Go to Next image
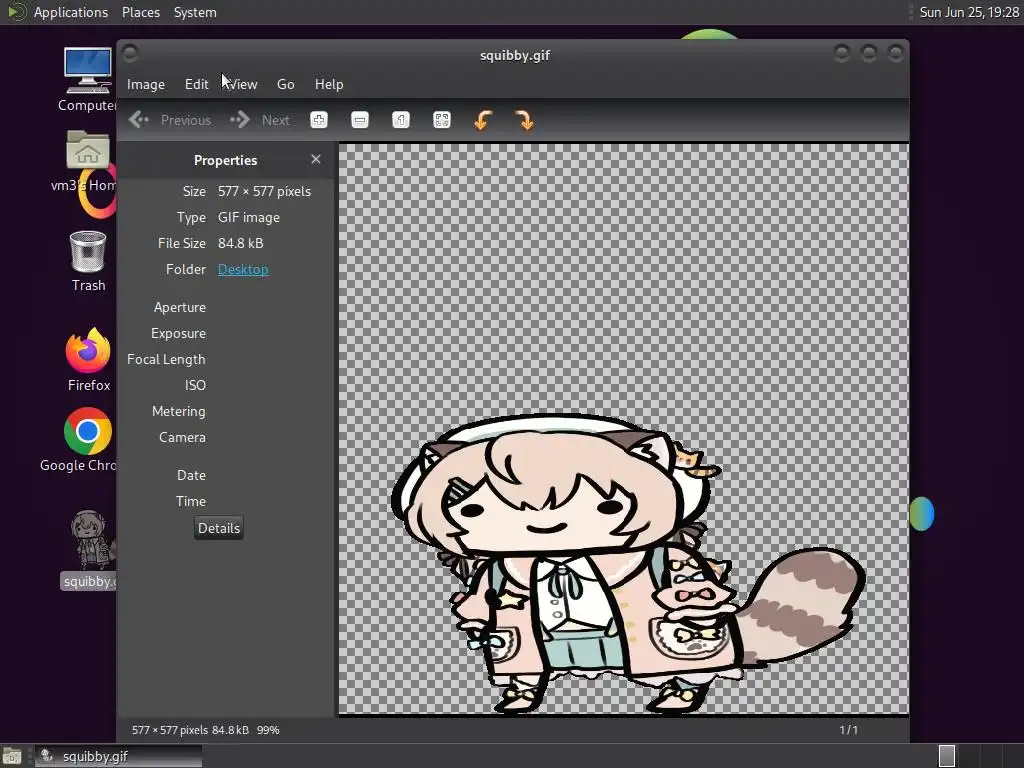The width and height of the screenshot is (1024, 768). point(260,120)
